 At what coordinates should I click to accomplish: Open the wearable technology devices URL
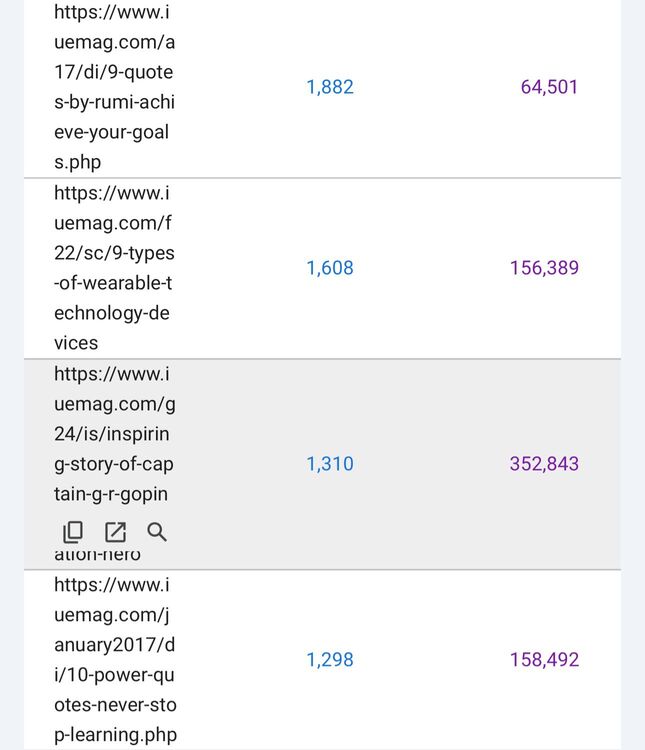tap(114, 268)
